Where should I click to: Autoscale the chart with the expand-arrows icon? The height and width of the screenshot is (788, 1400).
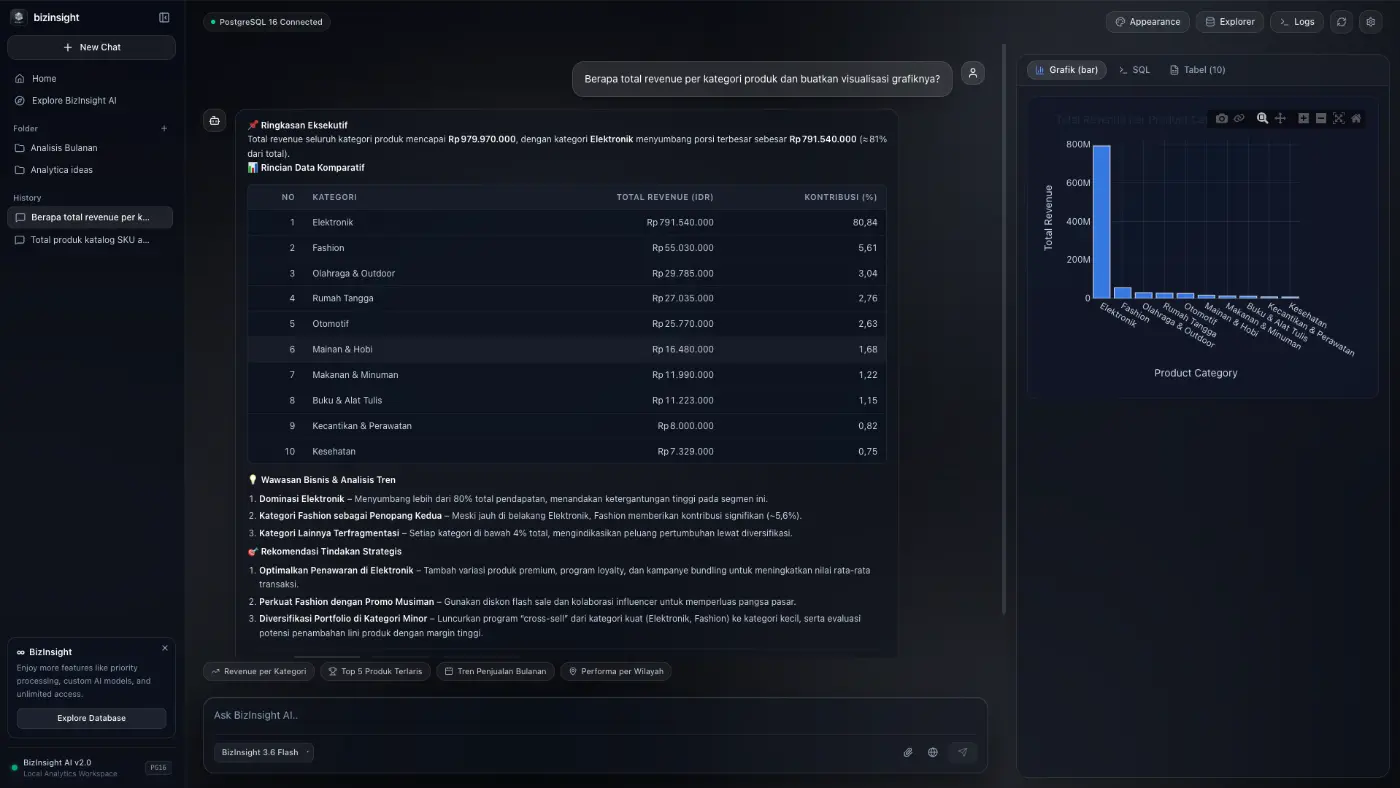(x=1339, y=118)
